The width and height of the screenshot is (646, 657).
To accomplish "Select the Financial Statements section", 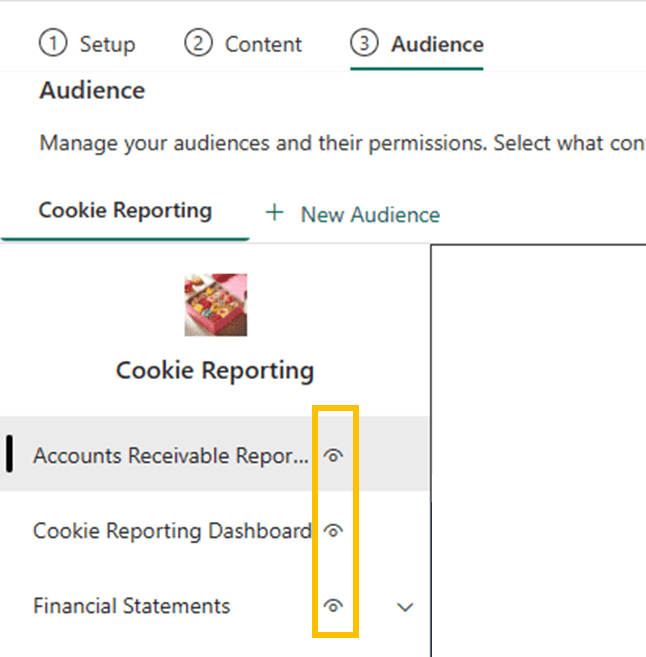I will pyautogui.click(x=131, y=606).
